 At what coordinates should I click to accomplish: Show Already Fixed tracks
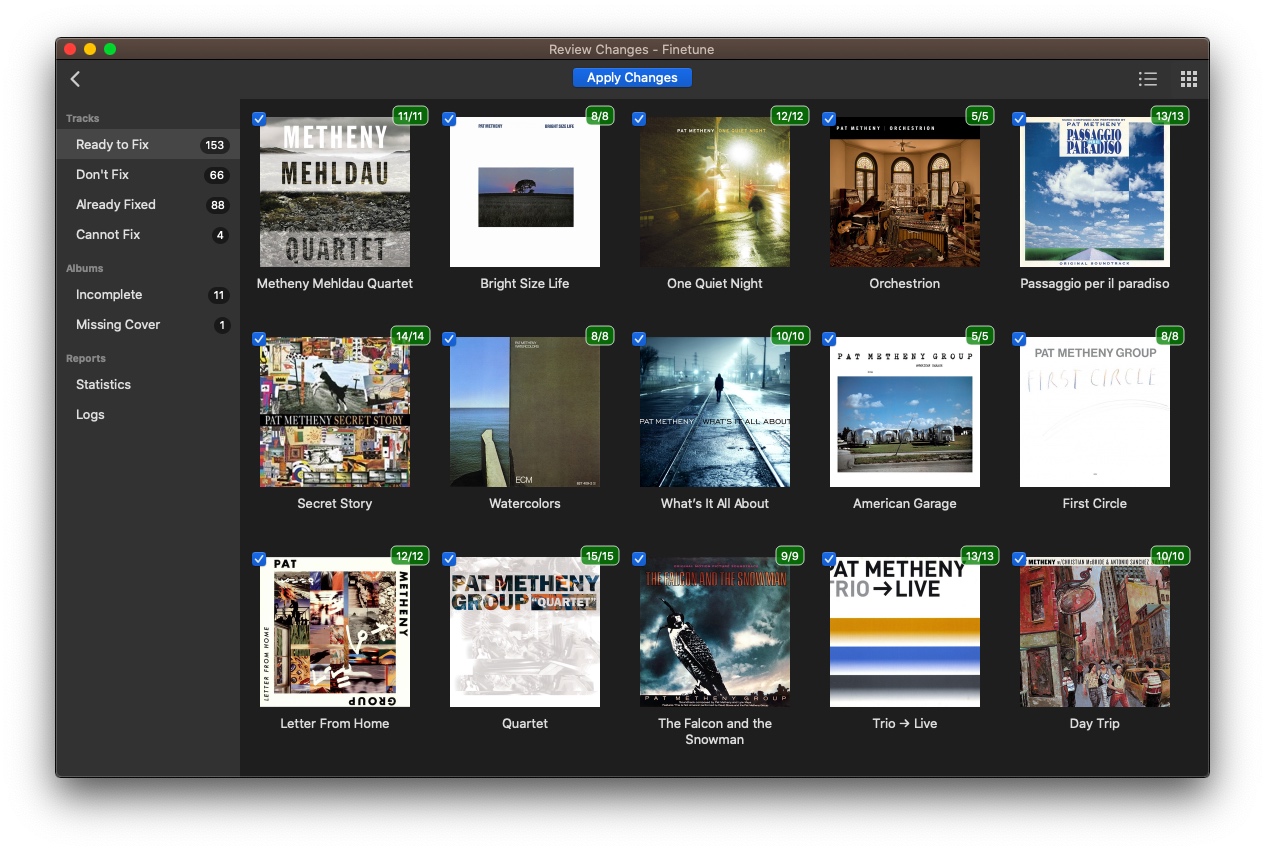click(x=148, y=204)
